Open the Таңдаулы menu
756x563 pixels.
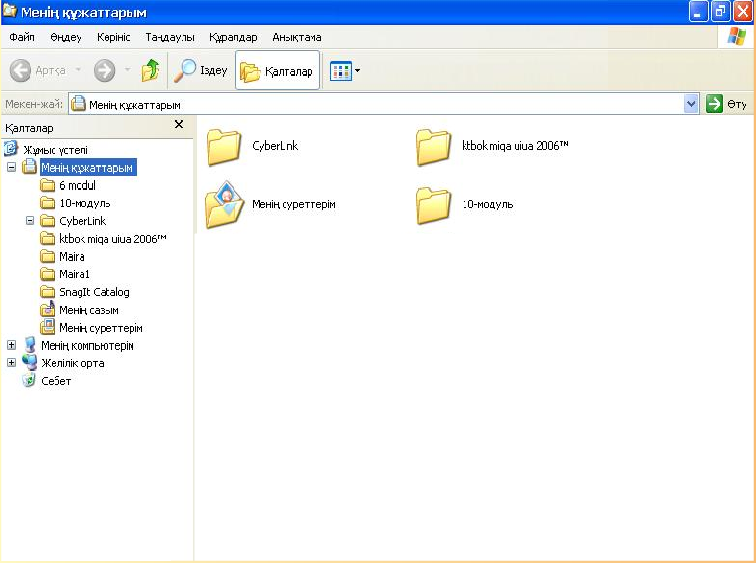coord(170,37)
